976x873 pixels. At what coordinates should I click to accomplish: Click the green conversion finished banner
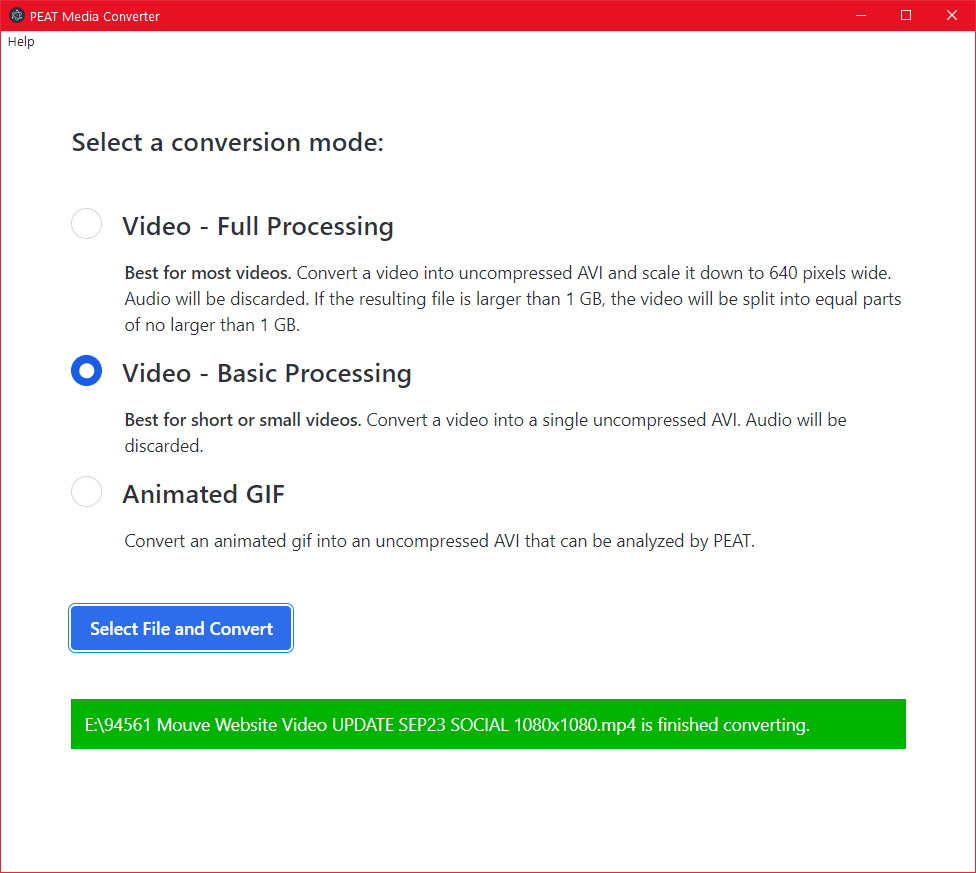487,724
